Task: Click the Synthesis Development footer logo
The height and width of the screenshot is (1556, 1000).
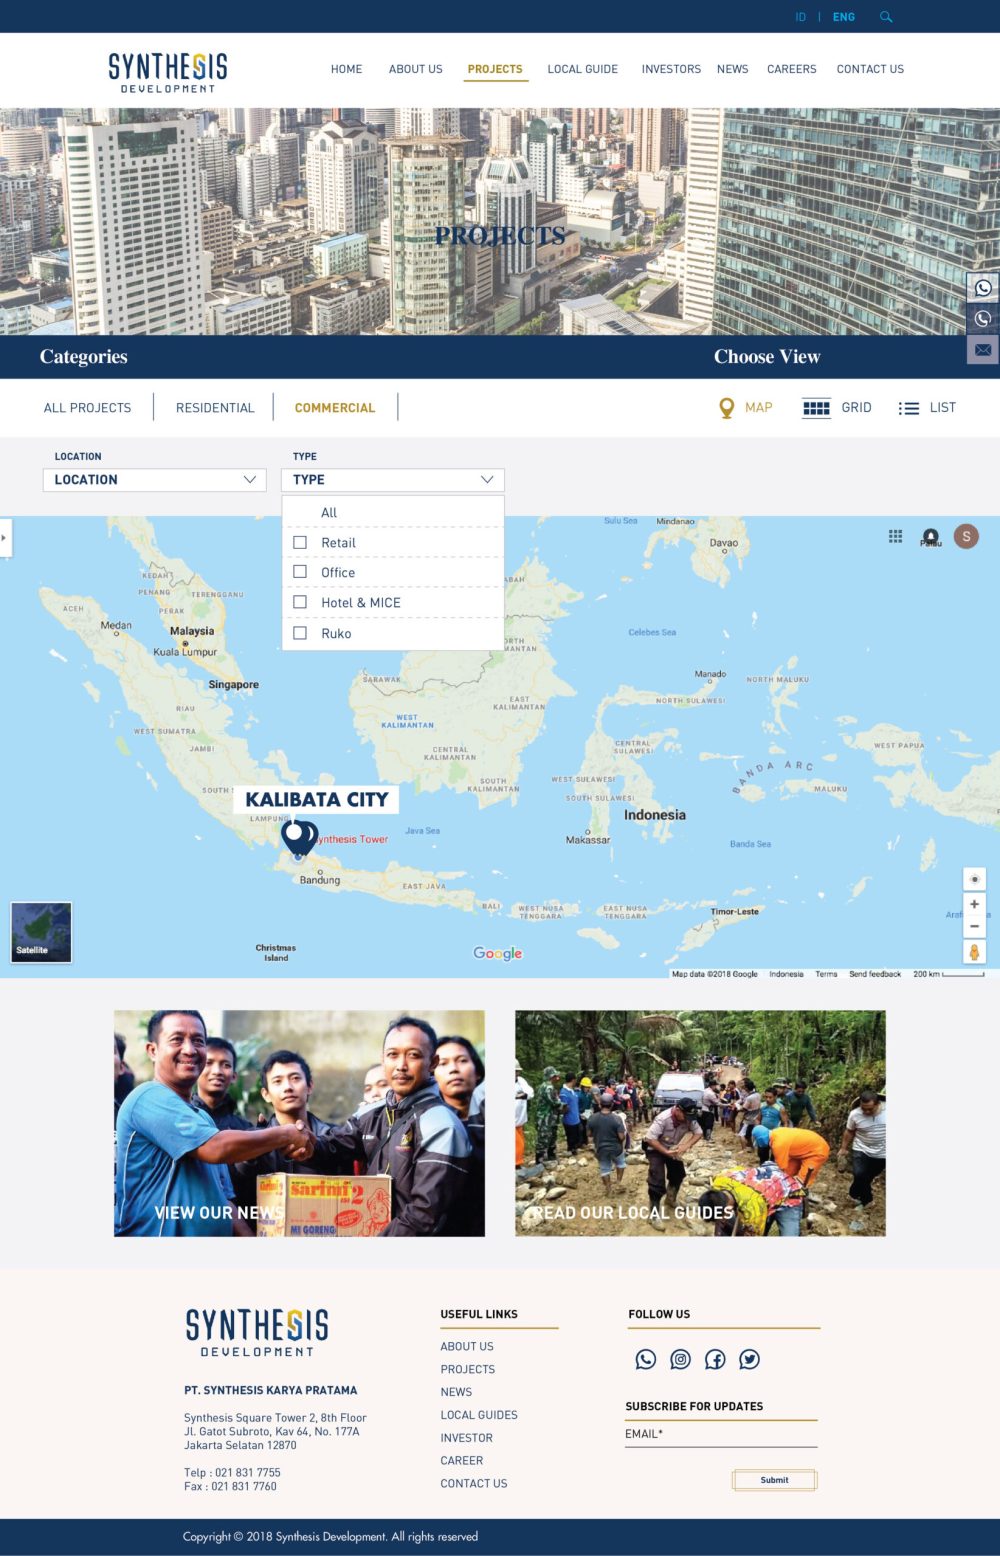Action: 257,1332
